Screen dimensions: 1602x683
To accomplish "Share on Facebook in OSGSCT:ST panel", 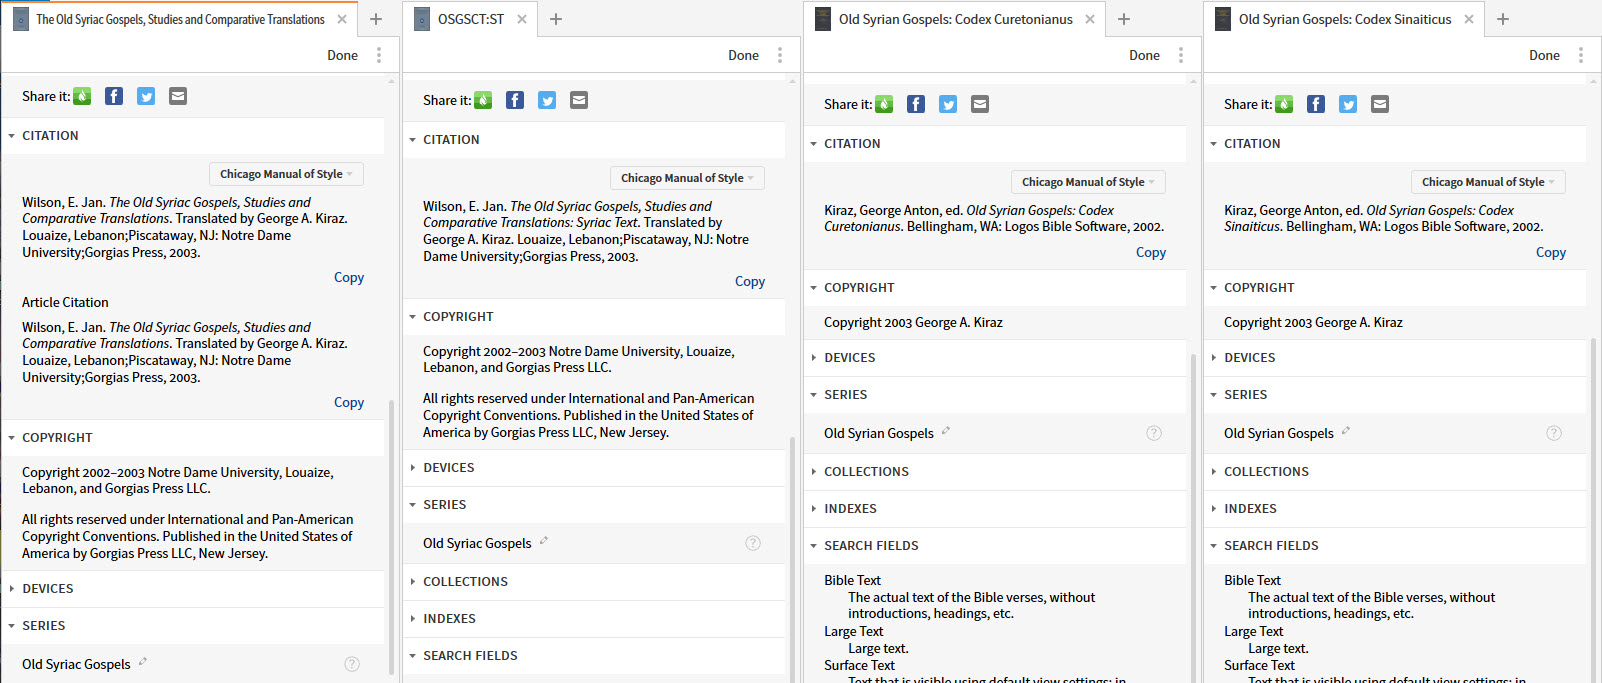I will pos(515,100).
